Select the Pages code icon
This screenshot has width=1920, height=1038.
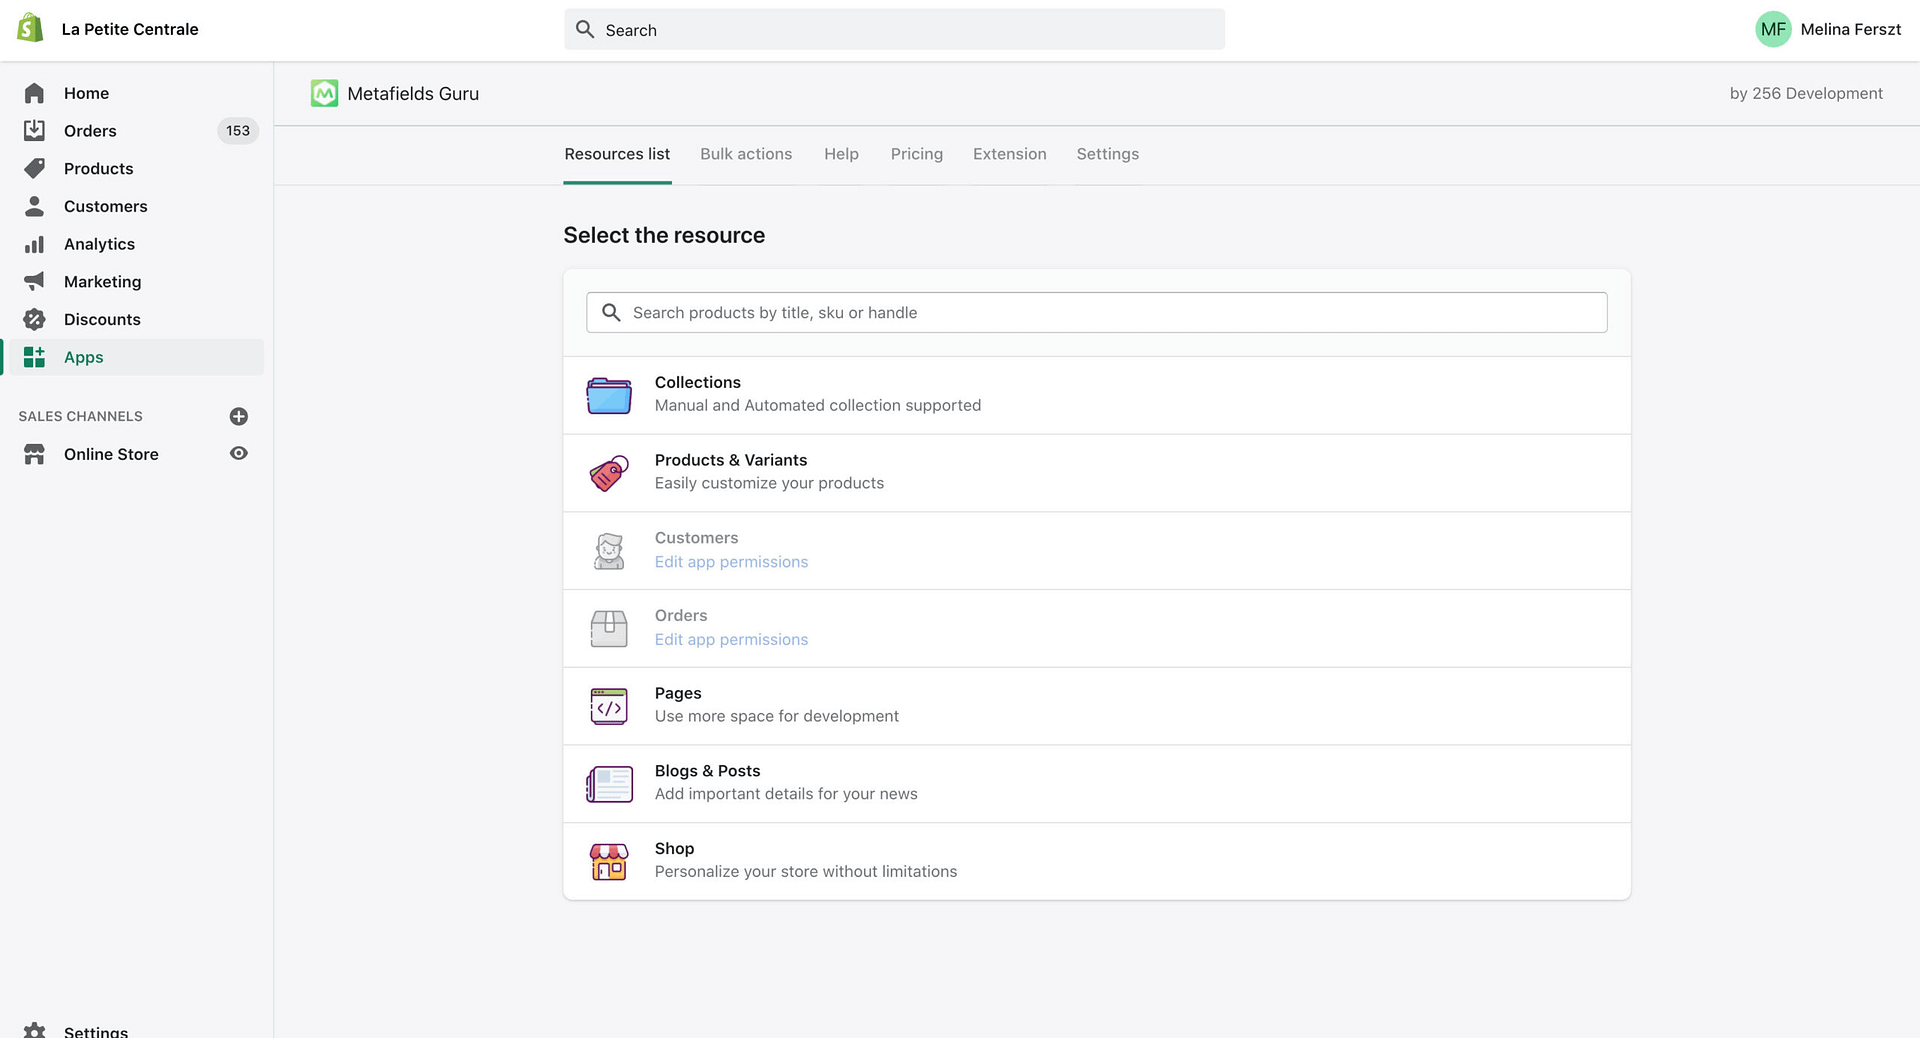(609, 706)
